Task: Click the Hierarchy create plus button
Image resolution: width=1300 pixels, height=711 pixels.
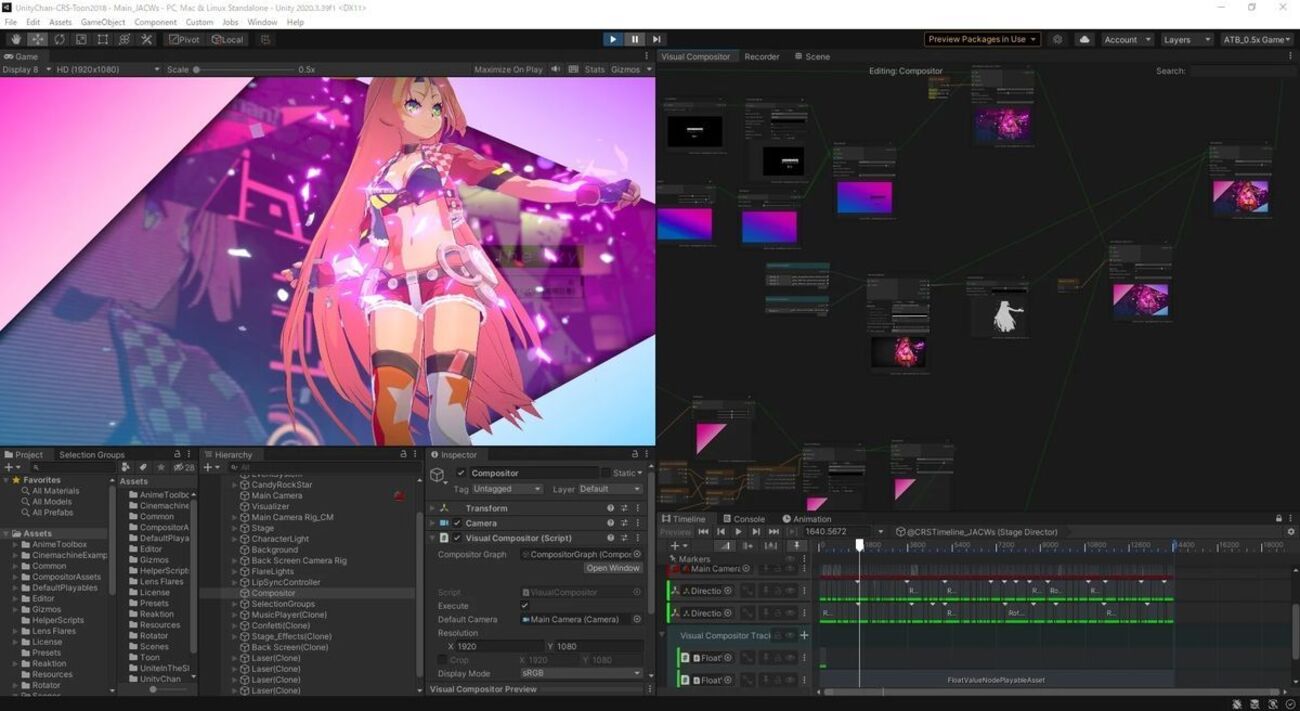Action: (210, 467)
